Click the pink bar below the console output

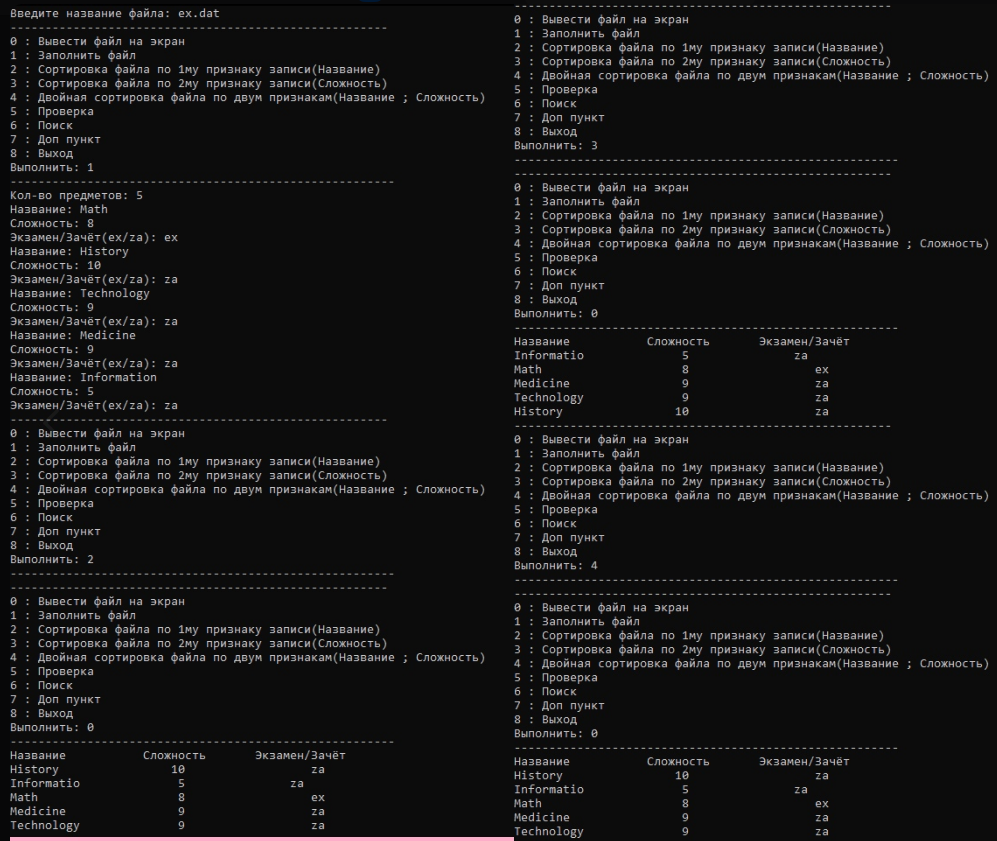260,838
